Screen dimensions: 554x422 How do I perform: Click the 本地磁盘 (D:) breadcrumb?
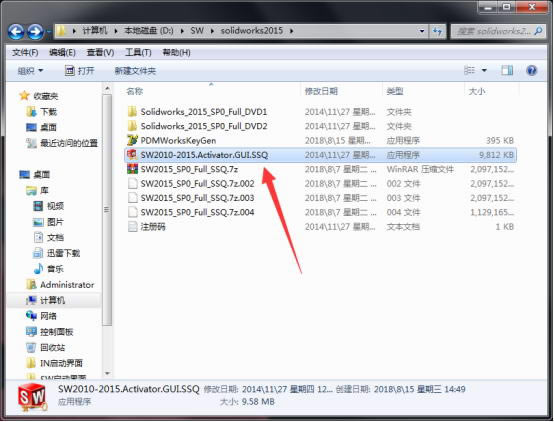click(148, 31)
